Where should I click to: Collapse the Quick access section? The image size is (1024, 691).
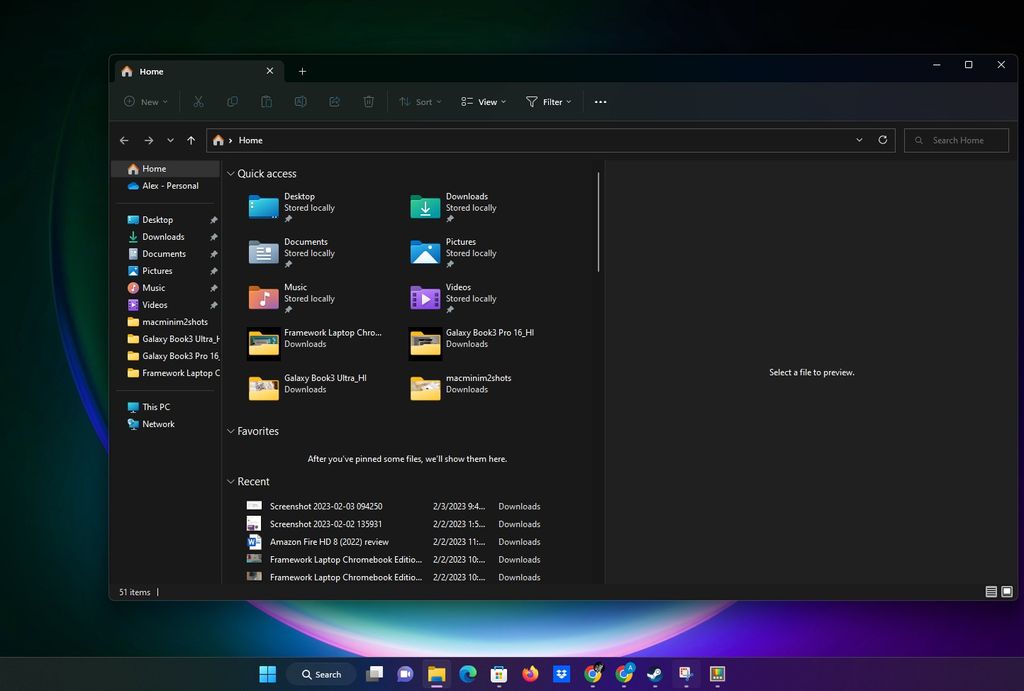pyautogui.click(x=230, y=173)
